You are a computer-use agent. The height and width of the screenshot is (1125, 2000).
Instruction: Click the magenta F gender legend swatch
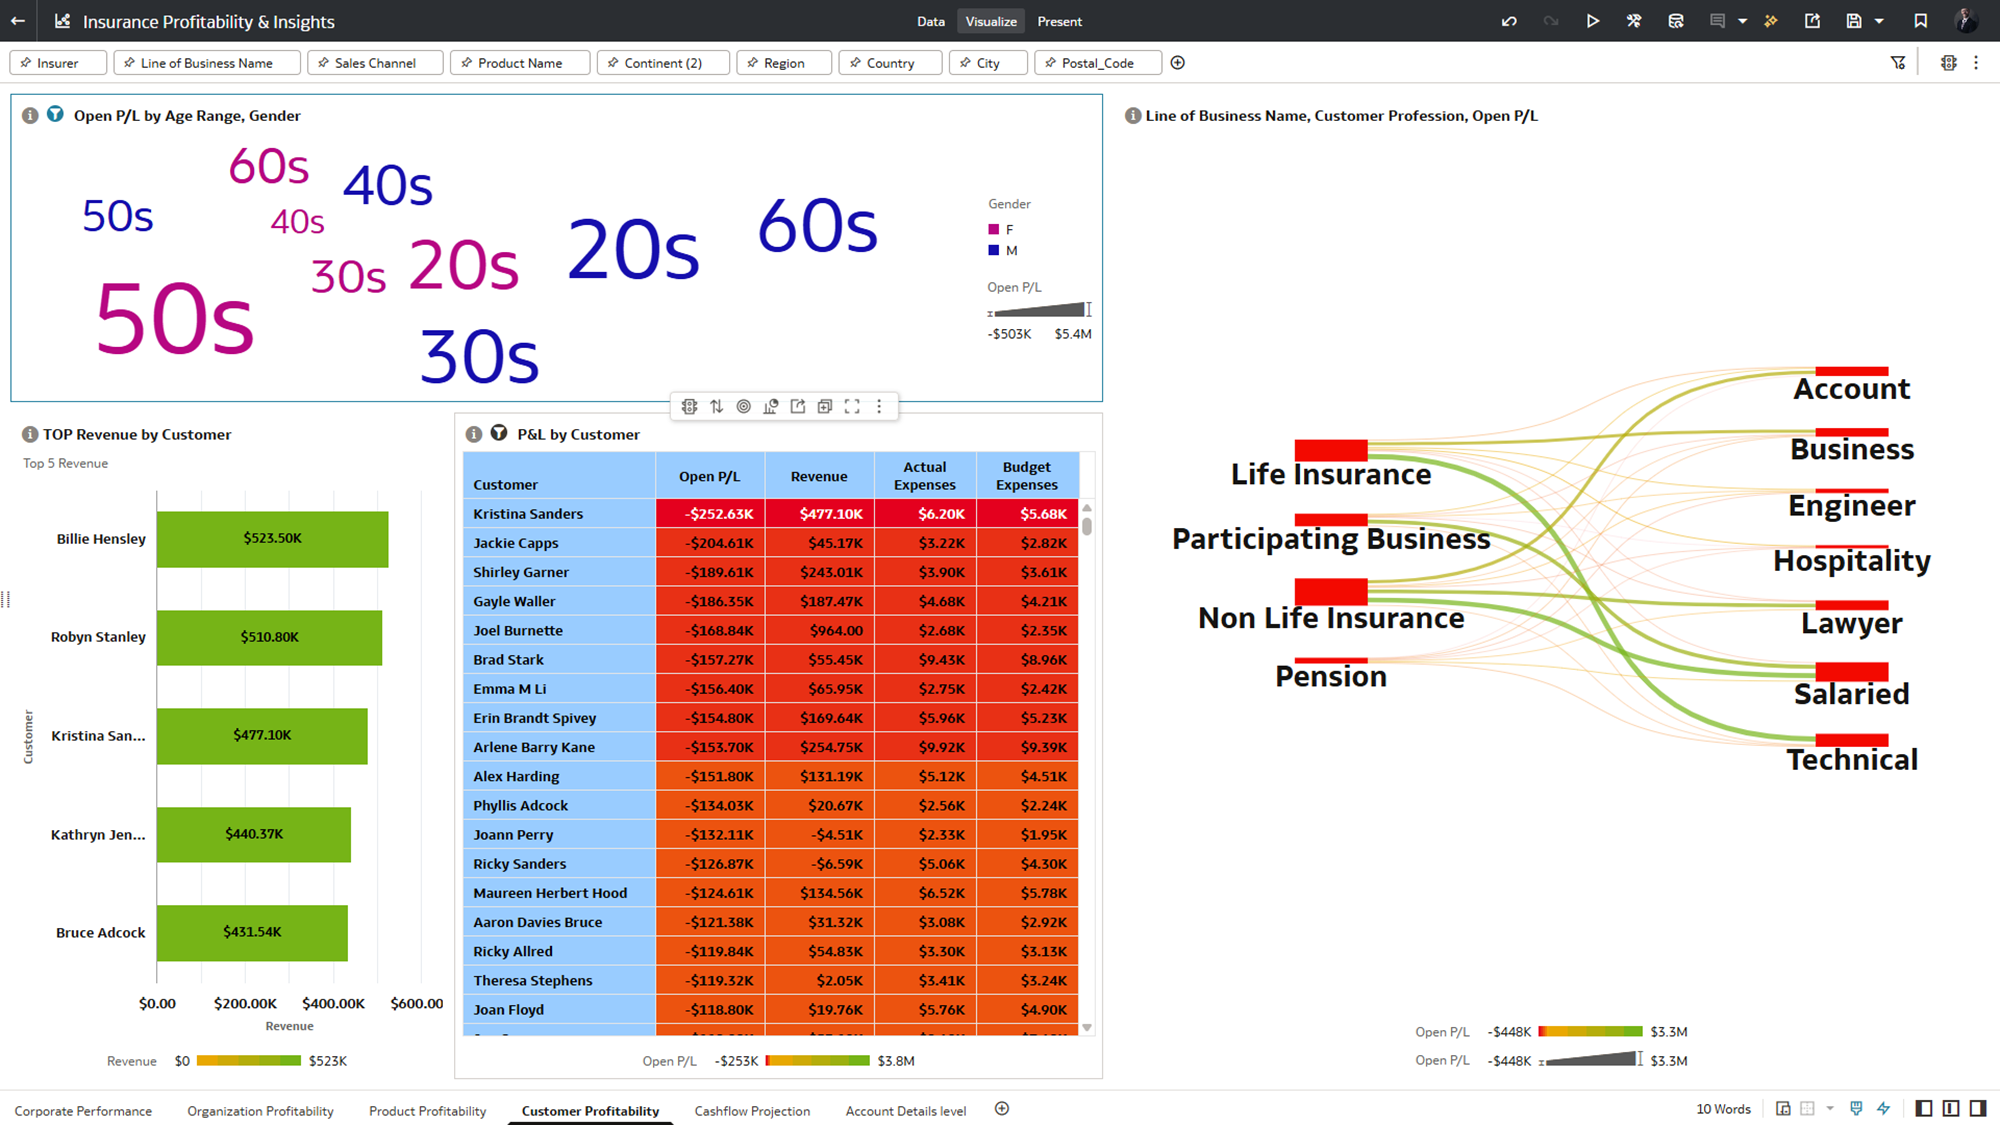point(993,229)
